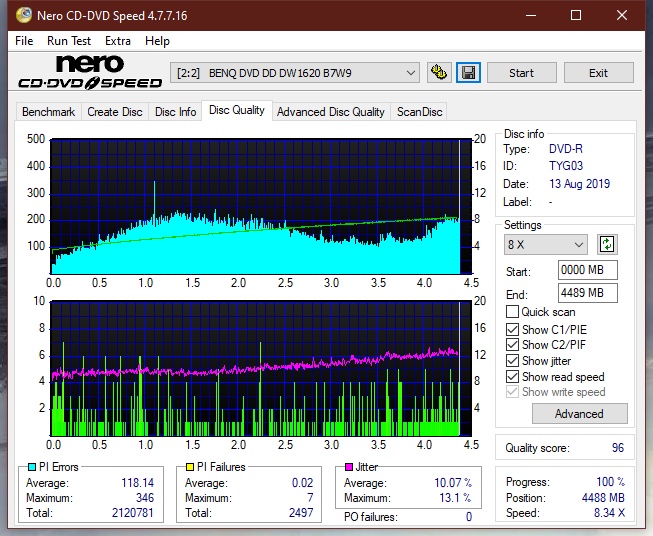
Task: Click the refresh speed settings icon
Action: (607, 244)
